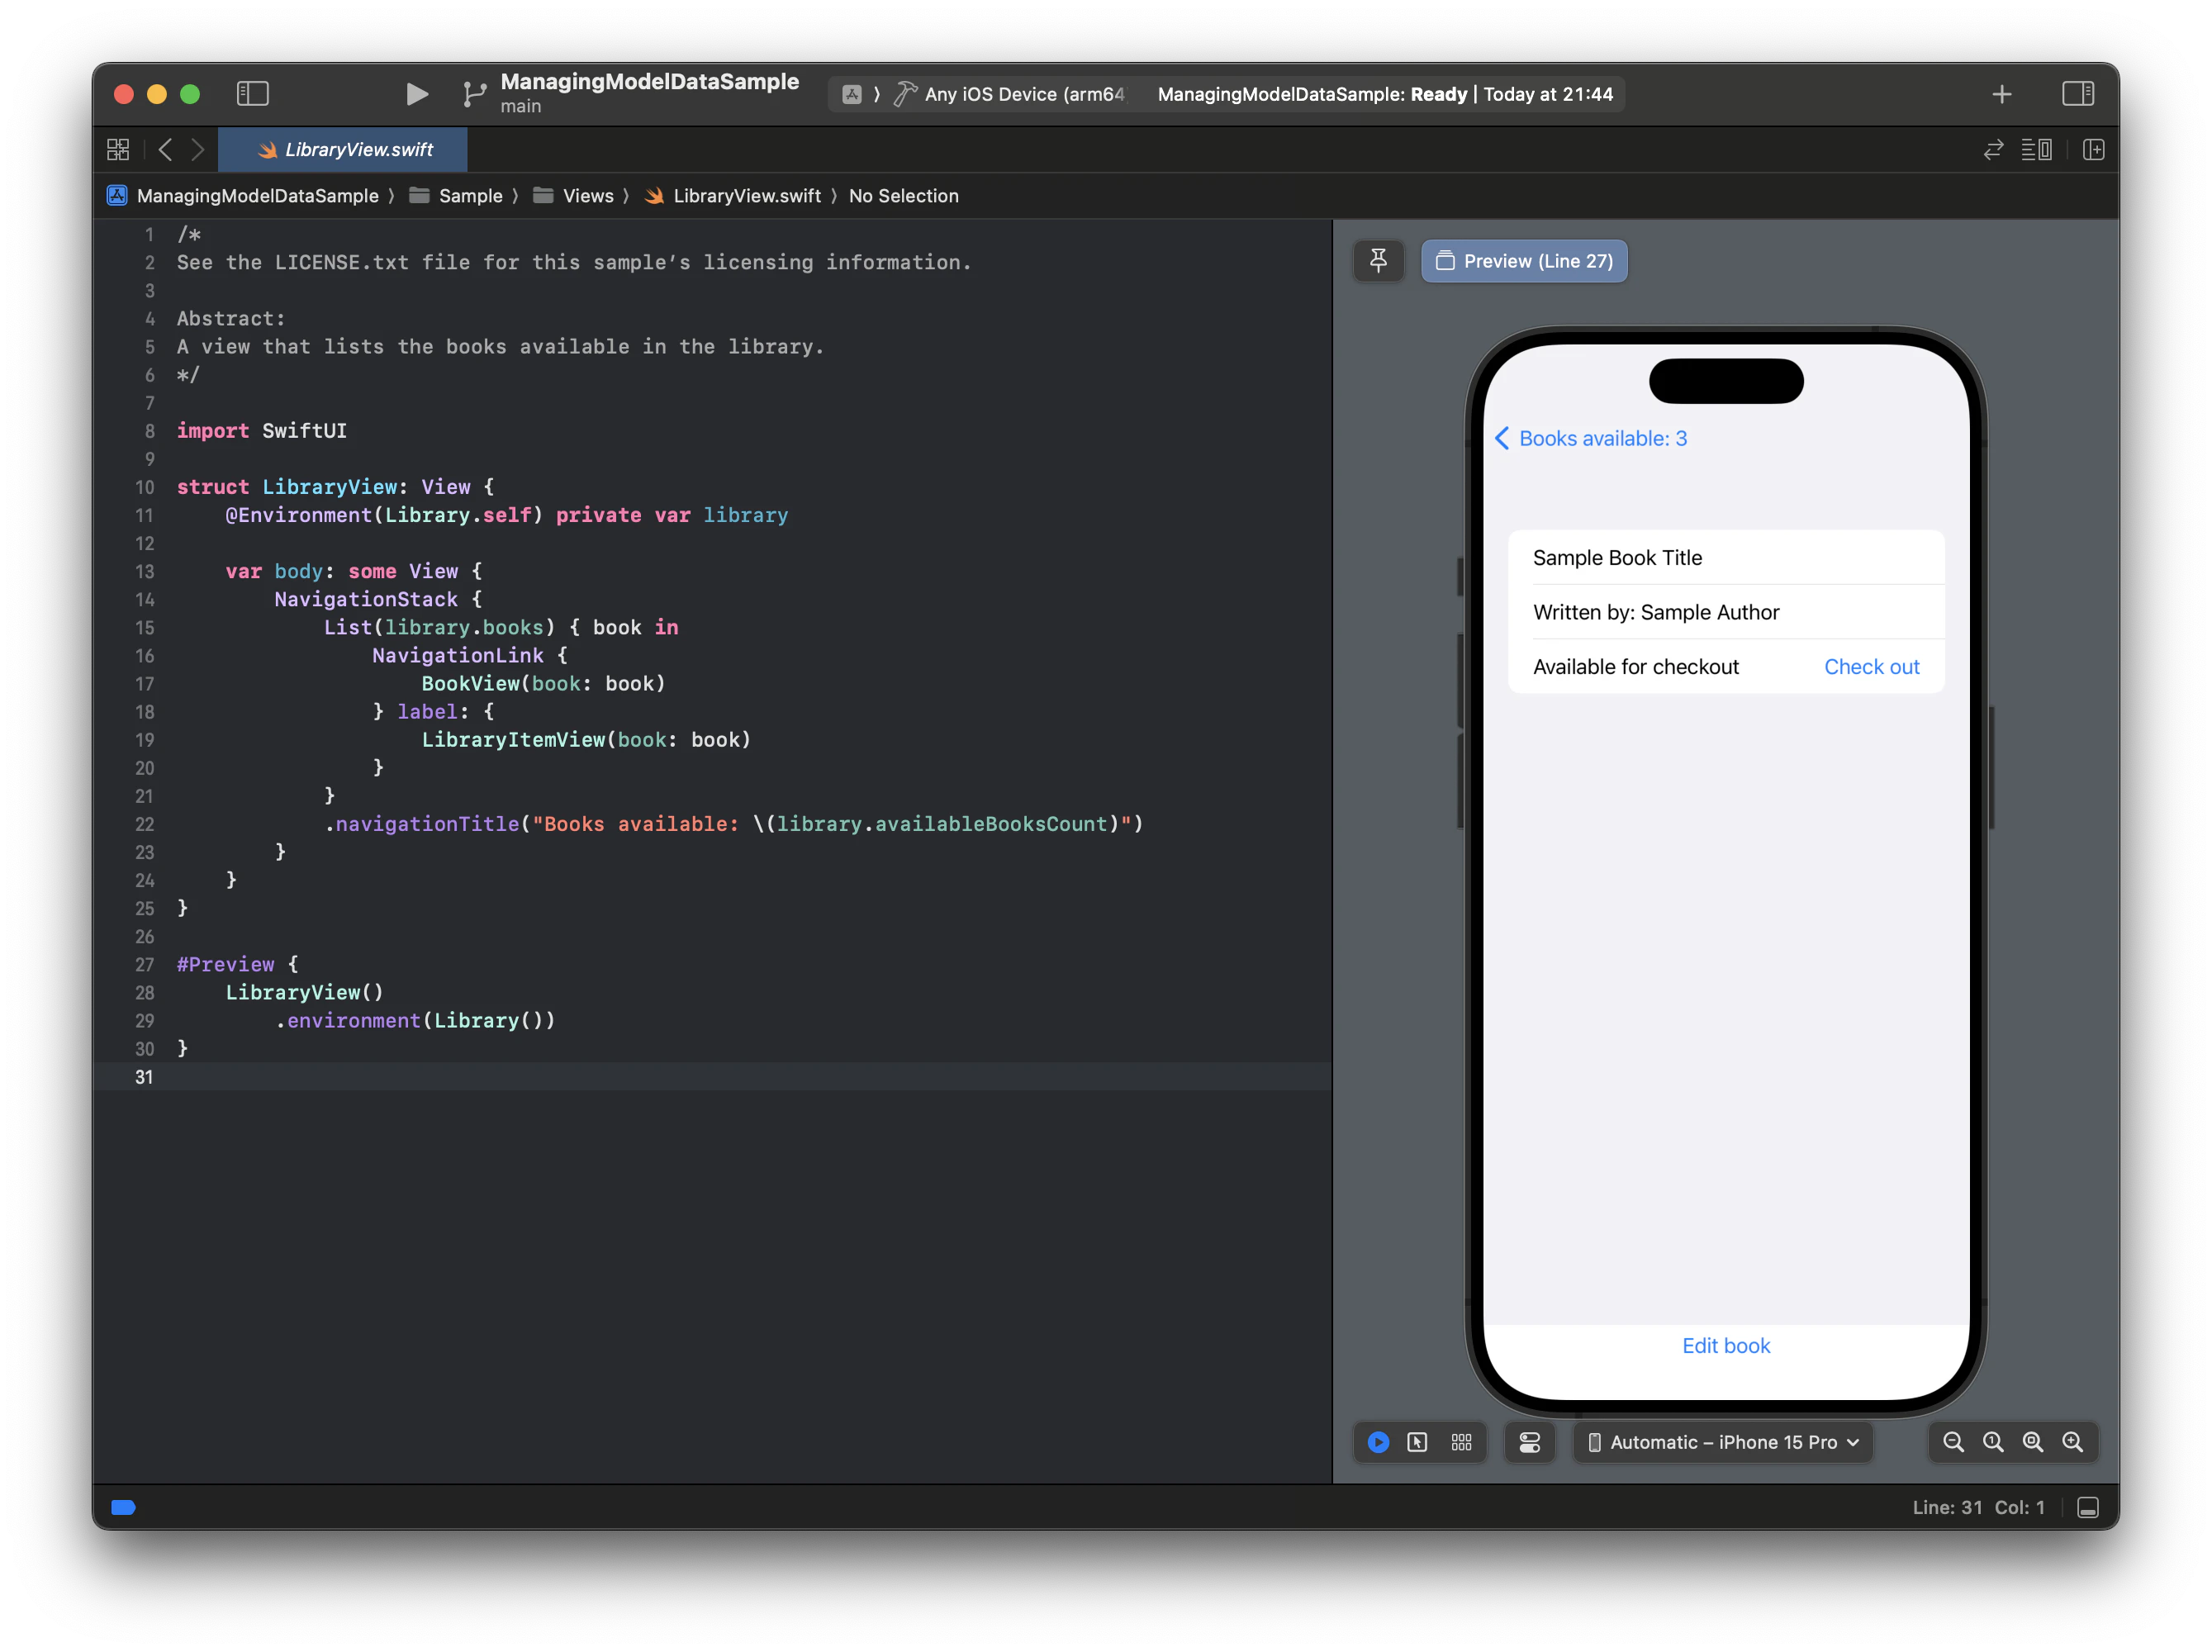This screenshot has width=2212, height=1652.
Task: Click the BookView(book: book) code line
Action: point(543,684)
